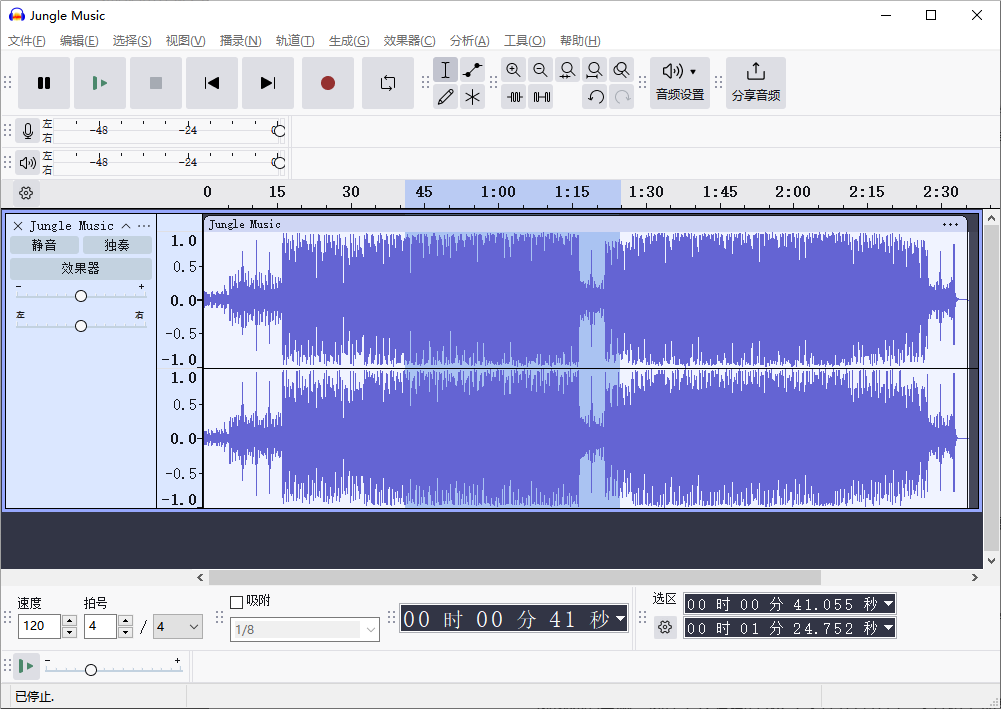Solo the Jungle Music track
Viewport: 1001px width, 709px height.
tap(115, 244)
